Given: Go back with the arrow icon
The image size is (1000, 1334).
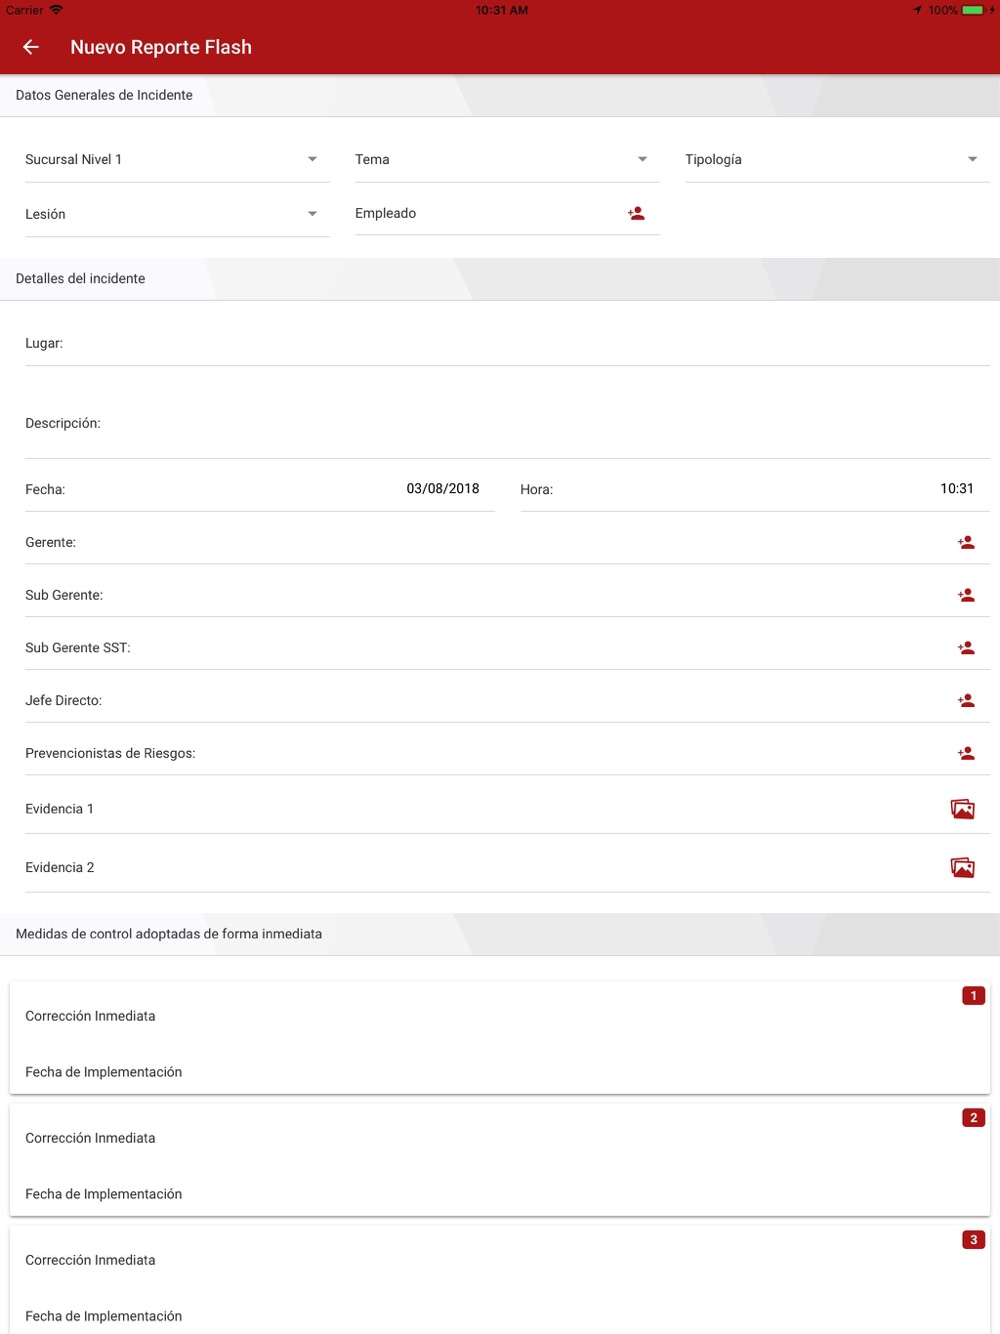Looking at the screenshot, I should pyautogui.click(x=31, y=47).
